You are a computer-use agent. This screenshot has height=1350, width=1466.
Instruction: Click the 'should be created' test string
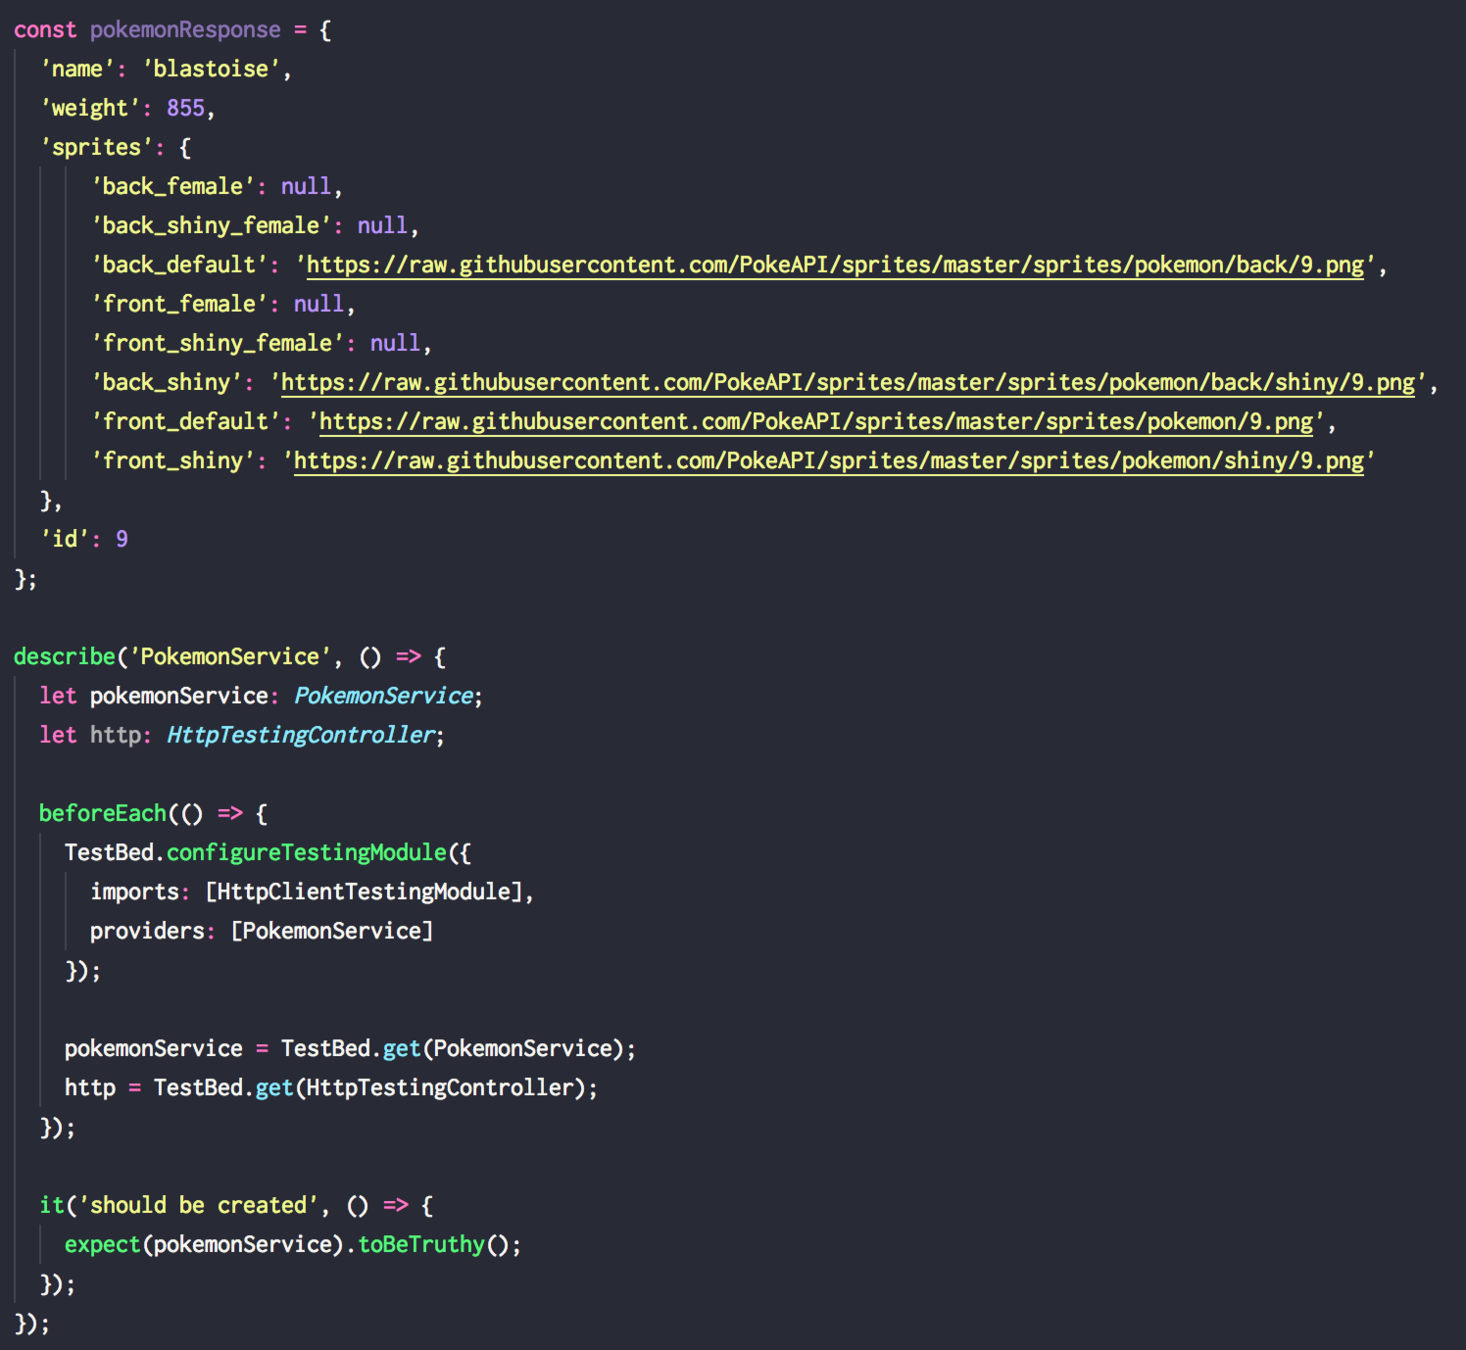point(198,1205)
